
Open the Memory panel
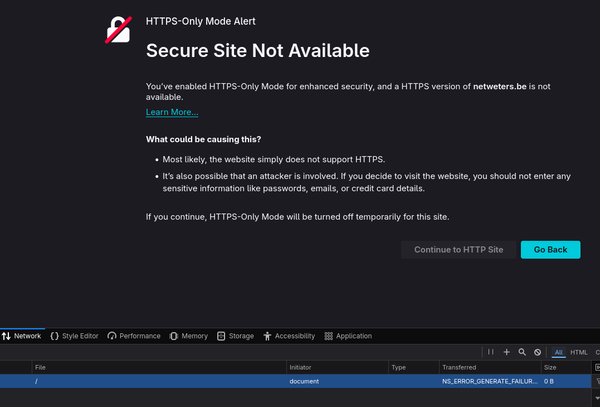[x=189, y=336]
